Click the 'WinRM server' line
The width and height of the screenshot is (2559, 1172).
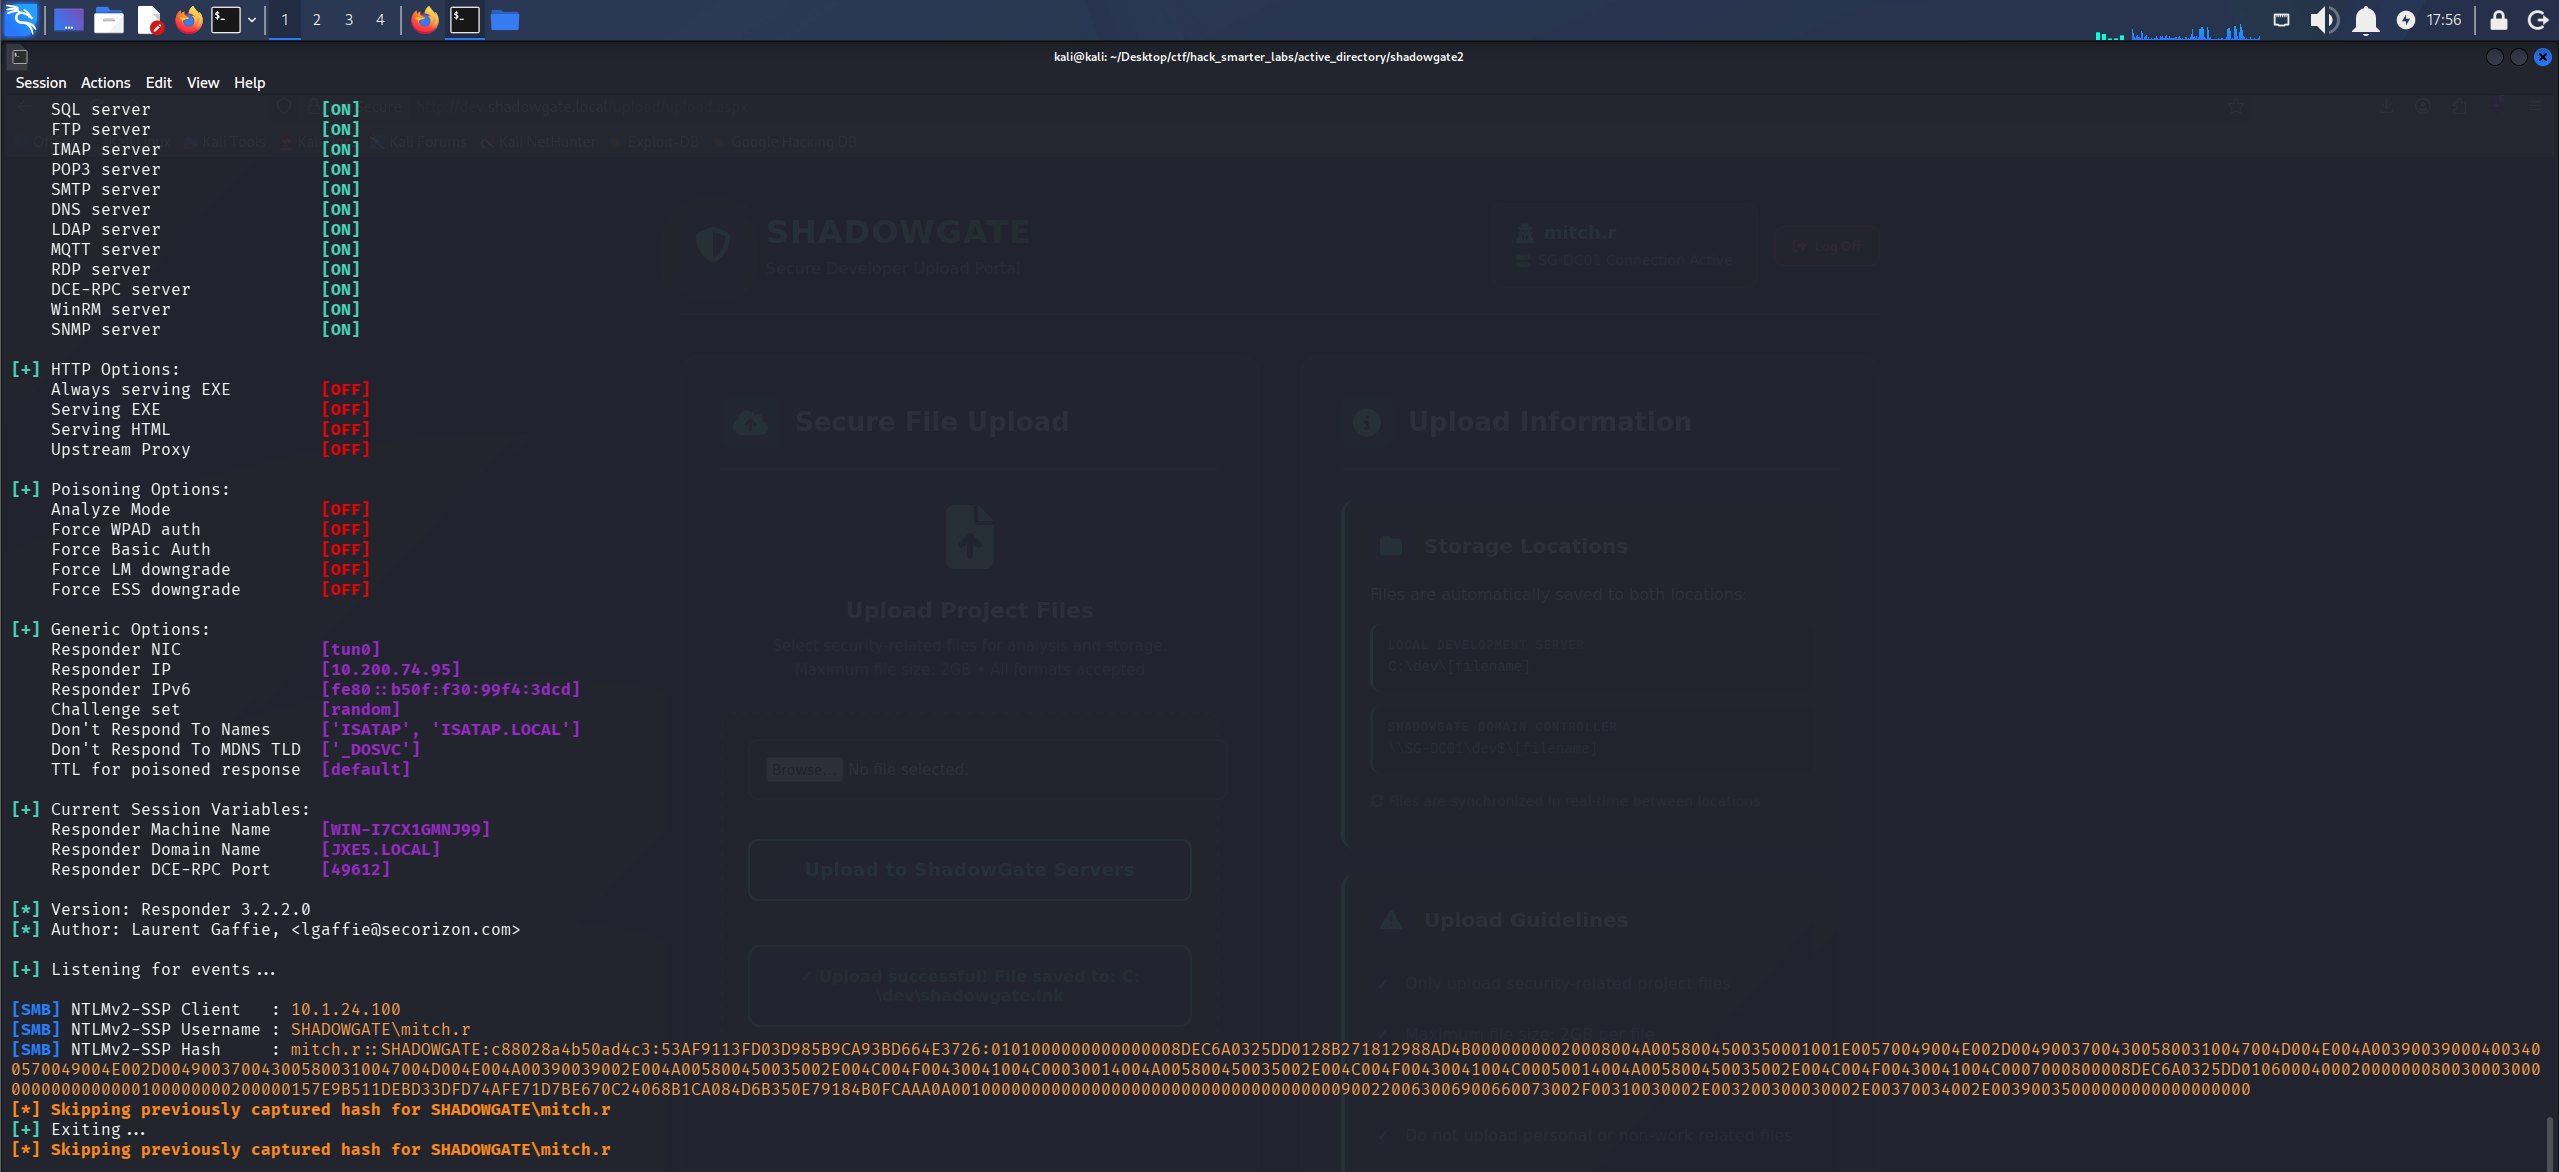(x=205, y=309)
